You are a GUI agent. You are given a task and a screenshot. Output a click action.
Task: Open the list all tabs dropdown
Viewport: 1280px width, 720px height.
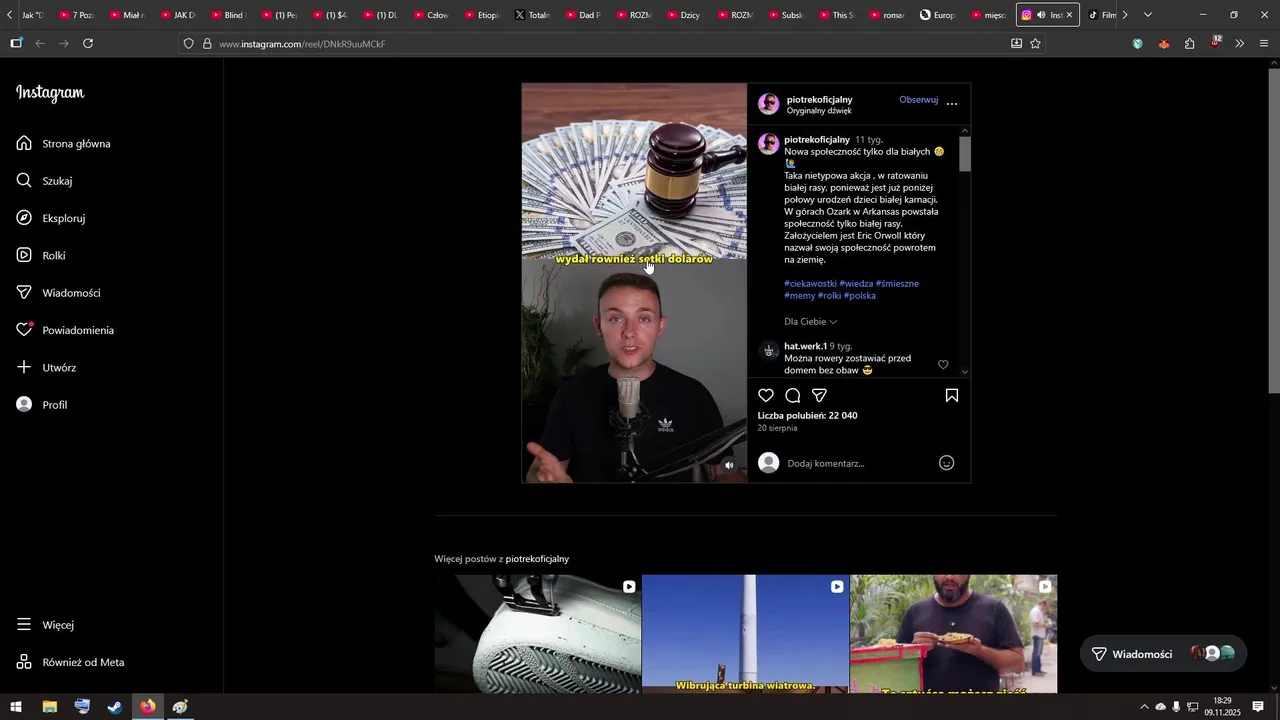(x=1148, y=15)
